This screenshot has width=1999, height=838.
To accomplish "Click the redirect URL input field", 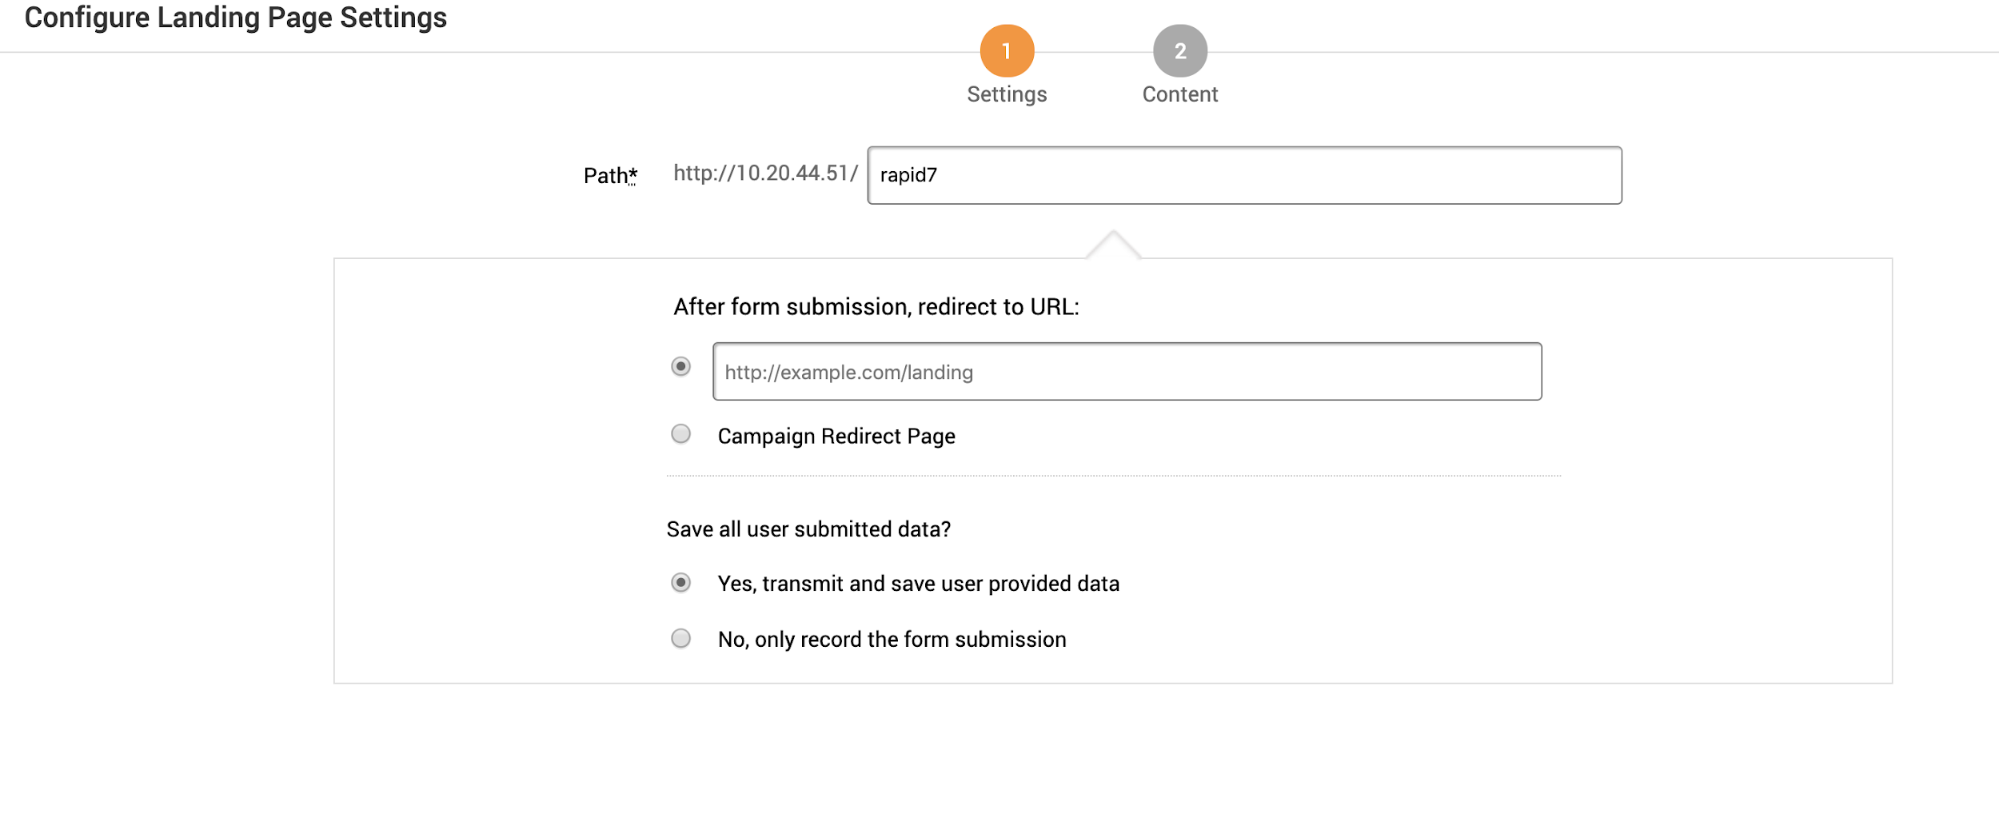I will (1127, 372).
